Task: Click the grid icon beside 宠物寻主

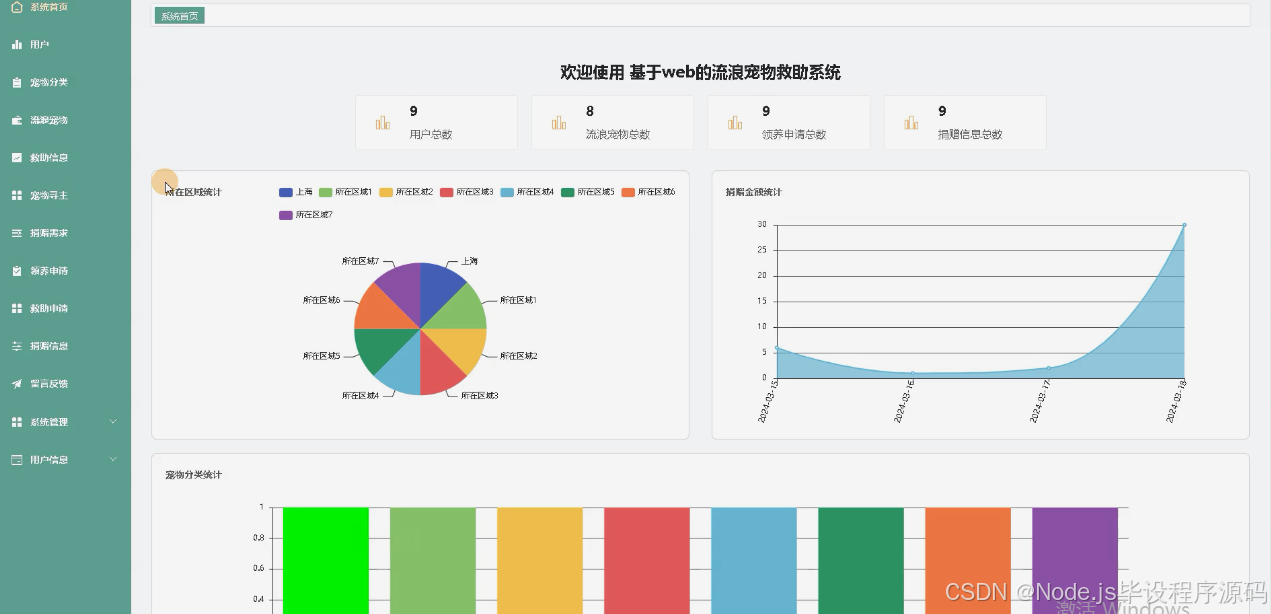Action: pyautogui.click(x=16, y=196)
